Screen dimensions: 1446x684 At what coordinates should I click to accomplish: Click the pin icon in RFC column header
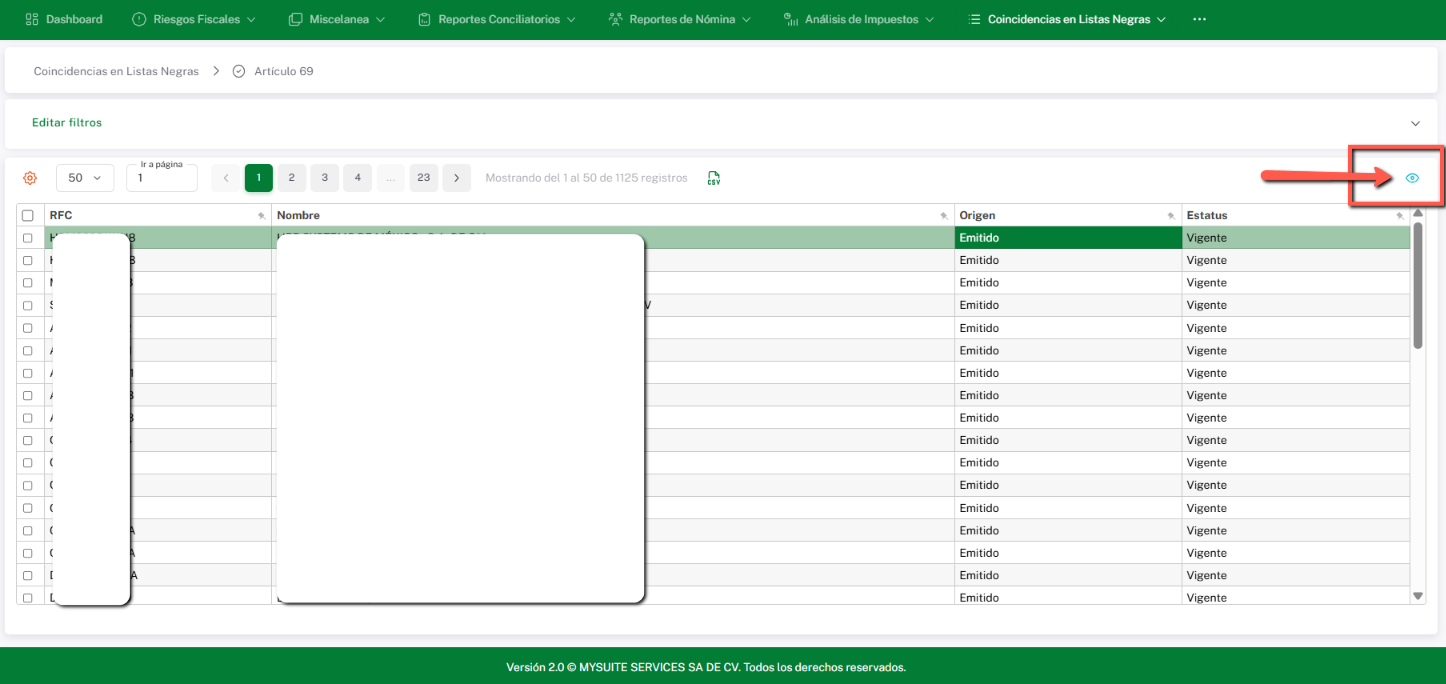262,216
